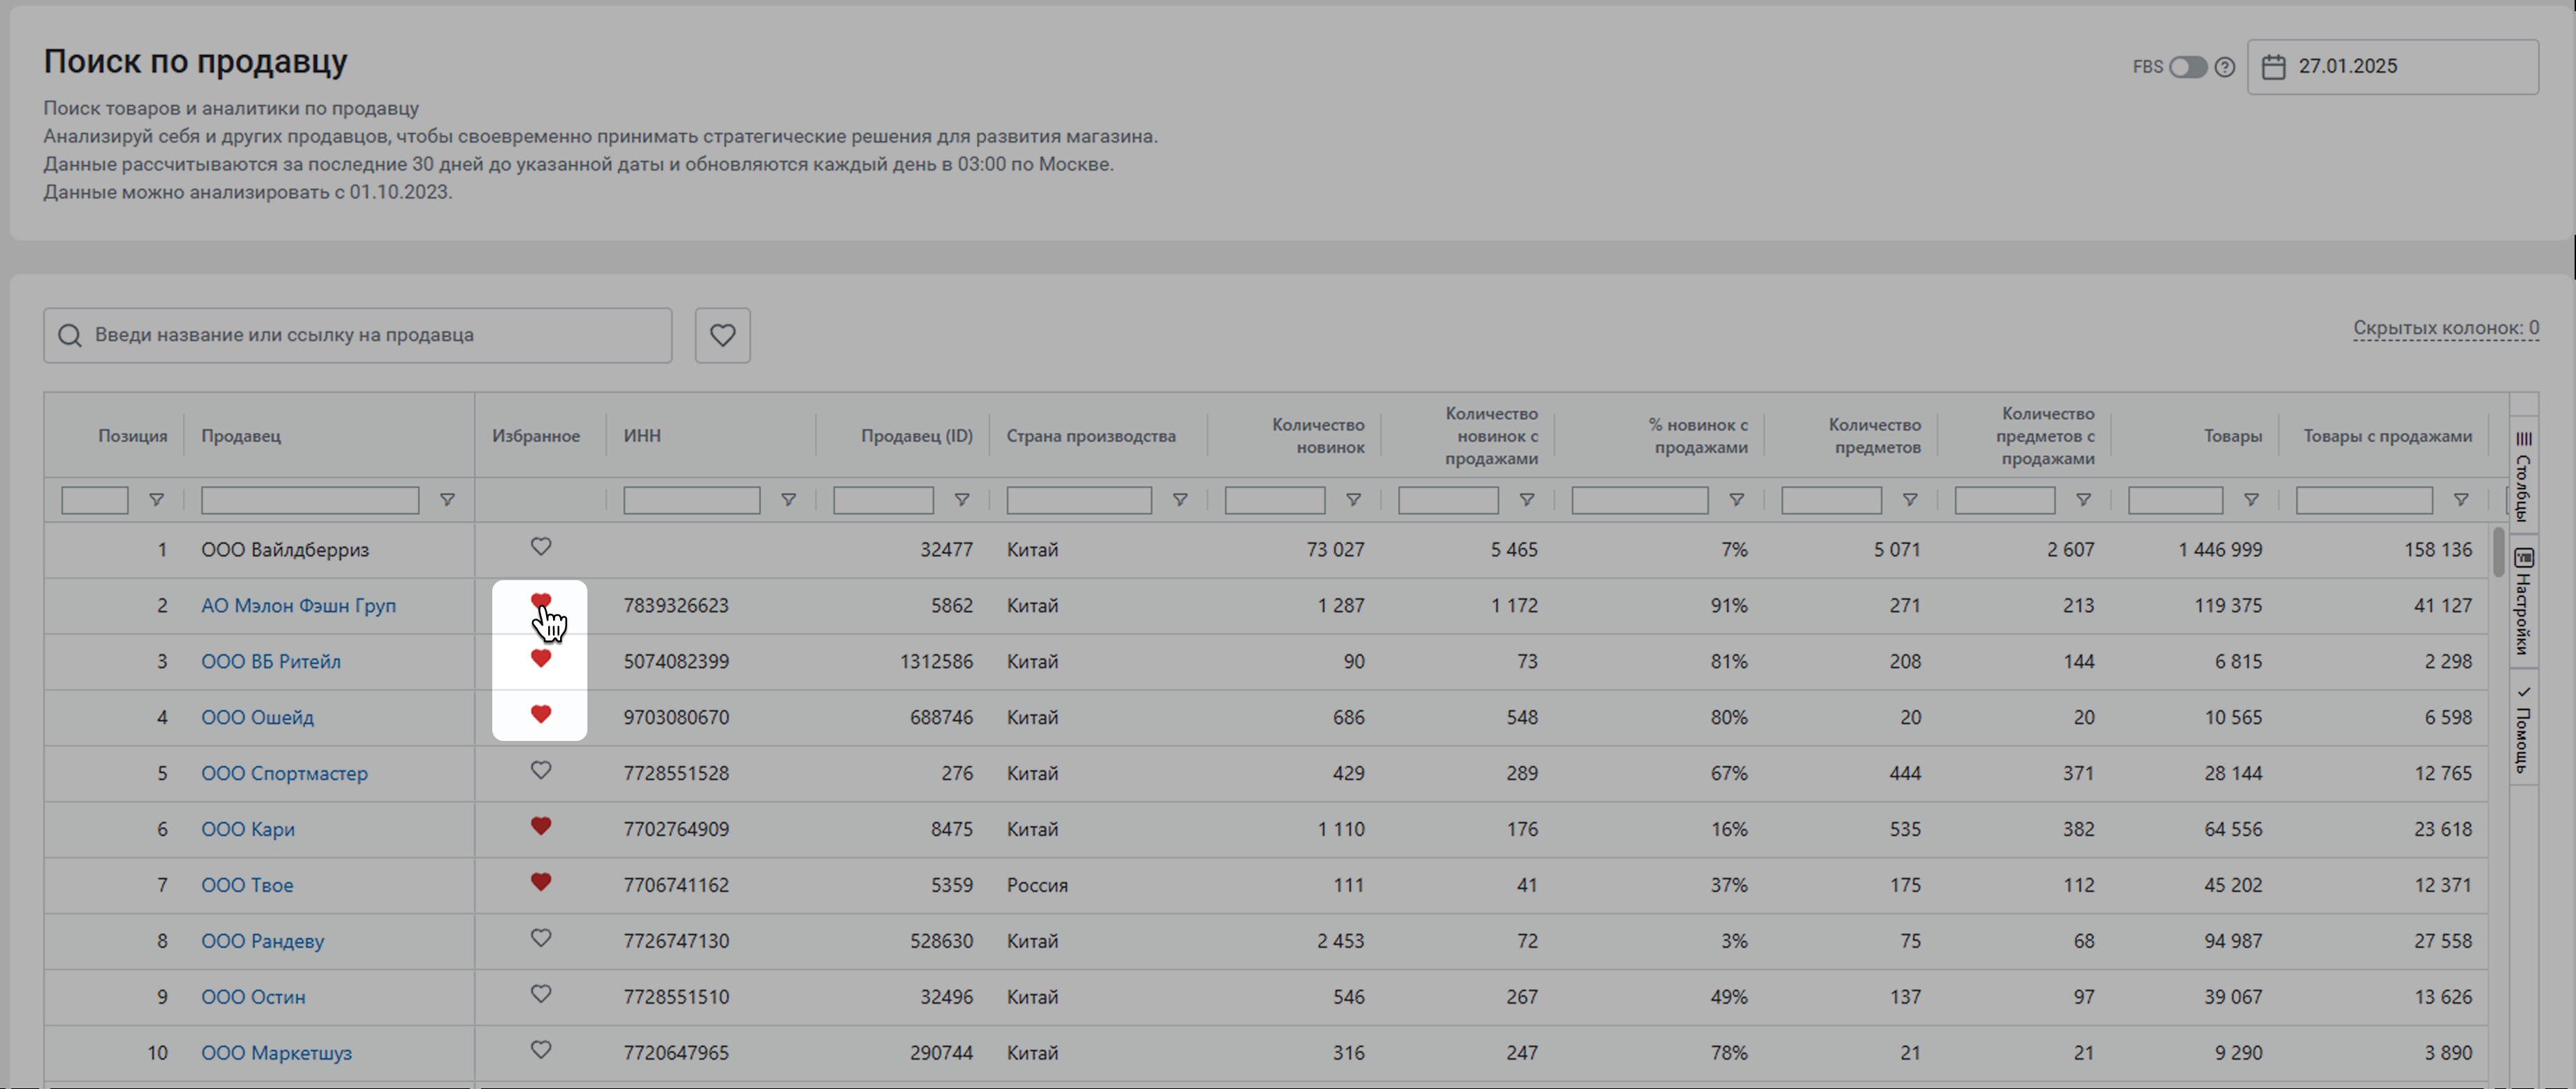This screenshot has height=1089, width=2576.
Task: Open filter icon for Продавец (ID) column
Action: pyautogui.click(x=961, y=500)
